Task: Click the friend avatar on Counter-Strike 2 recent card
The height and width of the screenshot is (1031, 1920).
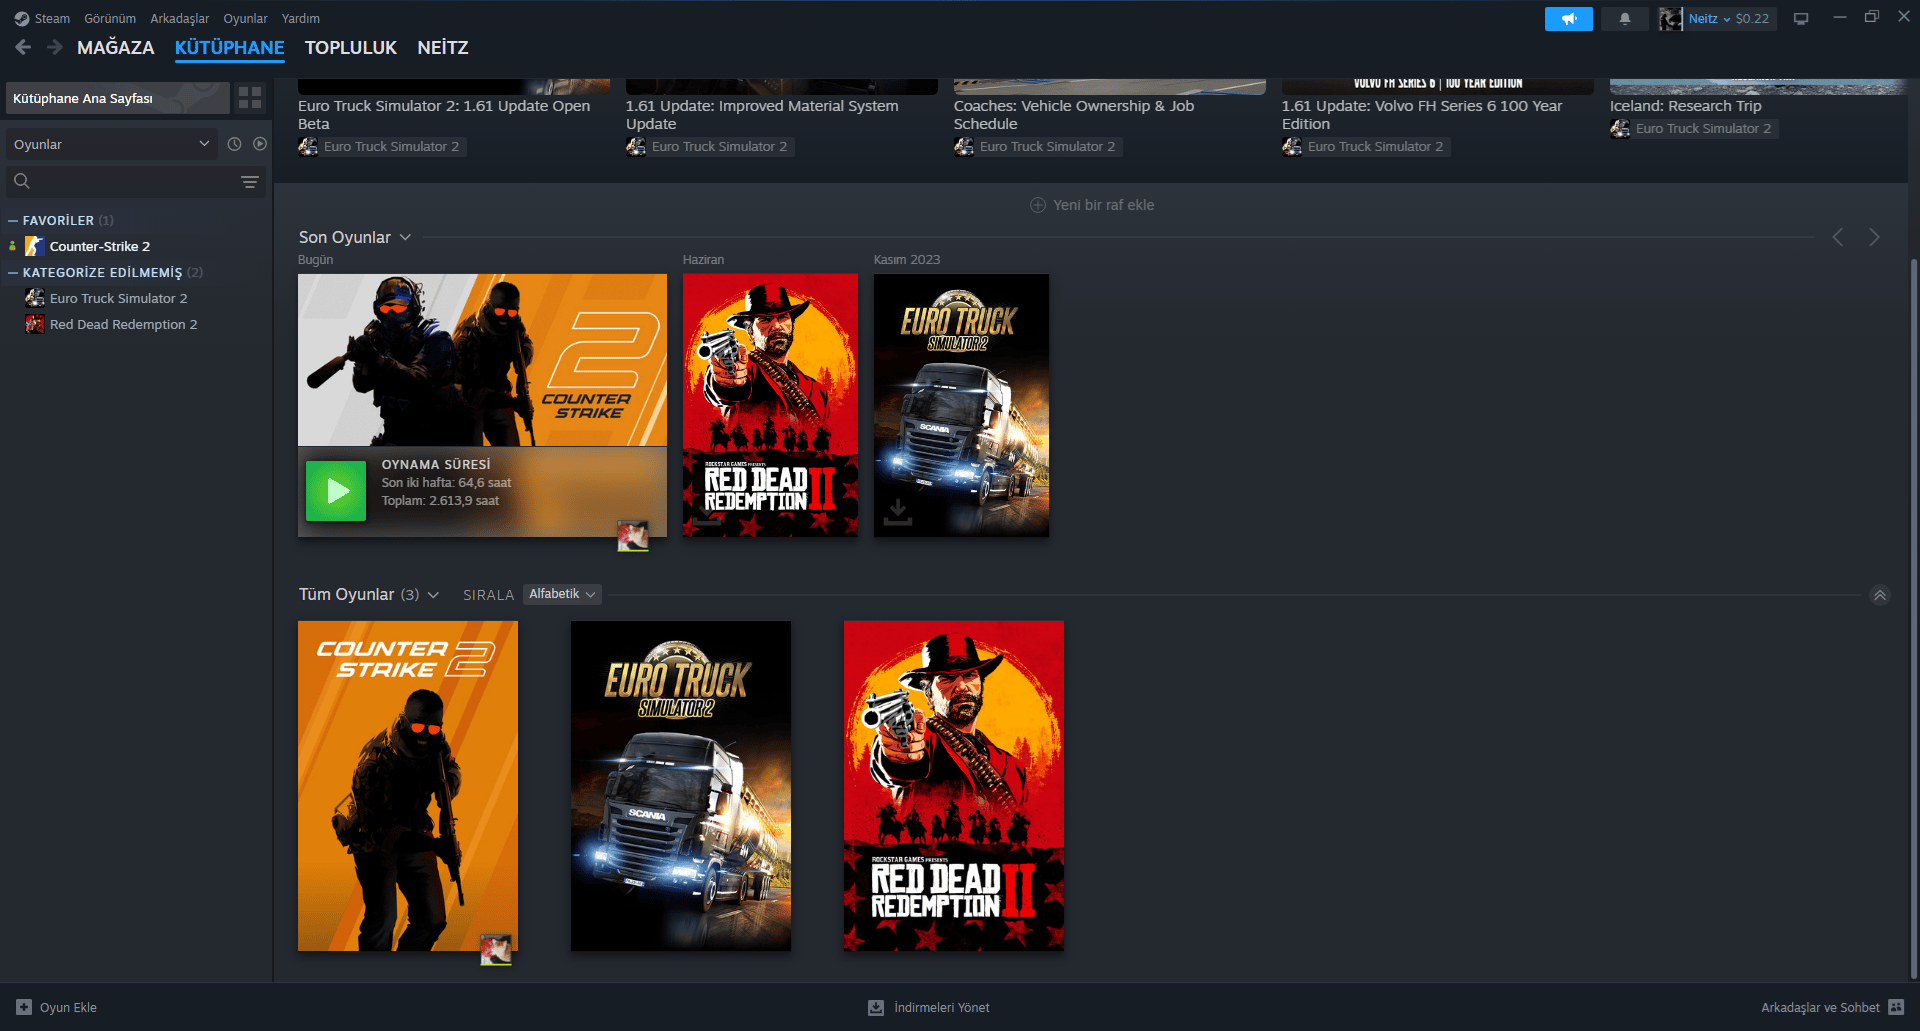Action: click(633, 536)
